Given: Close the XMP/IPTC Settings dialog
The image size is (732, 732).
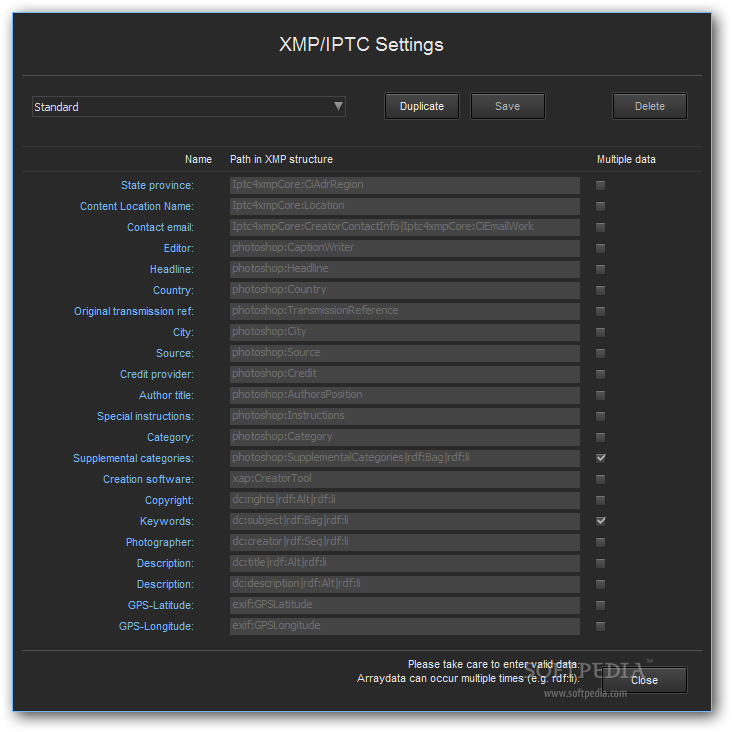Looking at the screenshot, I should 644,680.
